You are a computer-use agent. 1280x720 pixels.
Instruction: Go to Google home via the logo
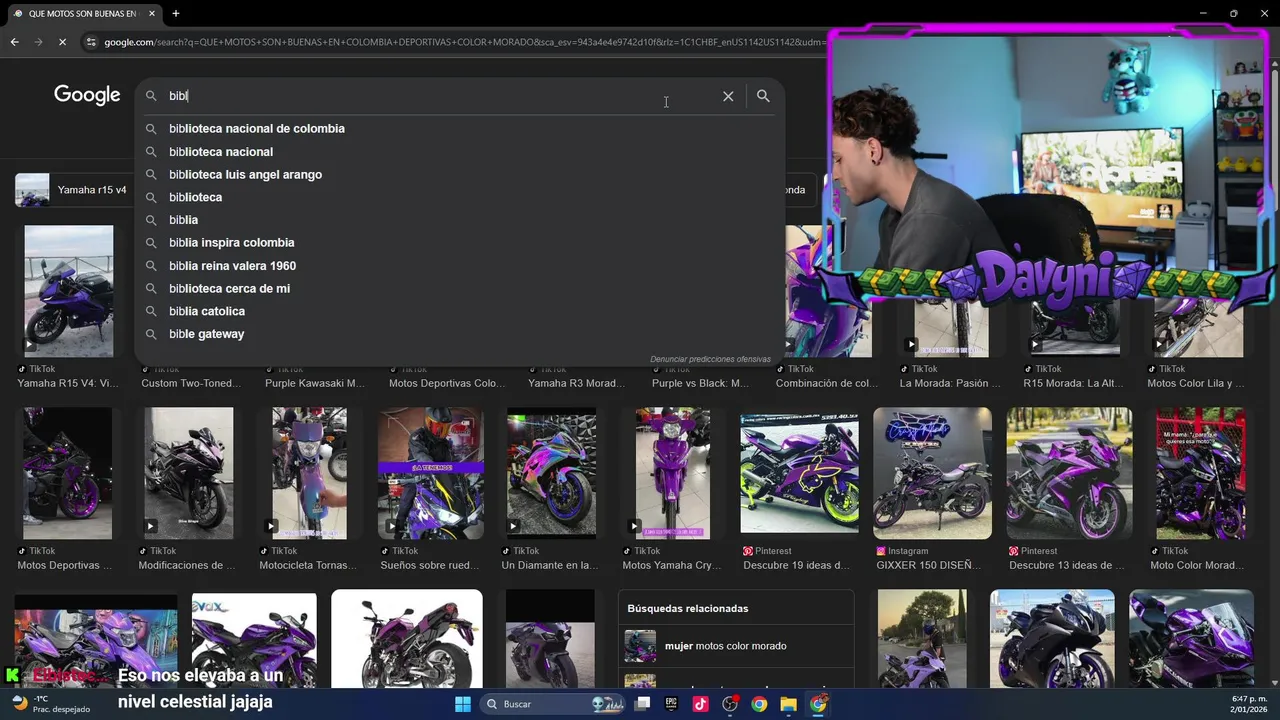click(87, 95)
